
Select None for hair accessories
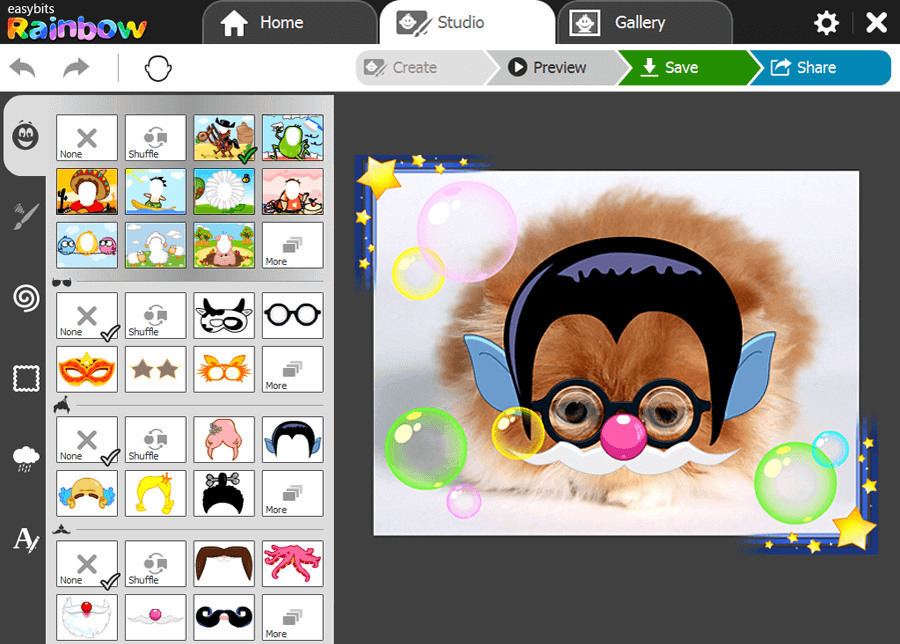point(86,440)
